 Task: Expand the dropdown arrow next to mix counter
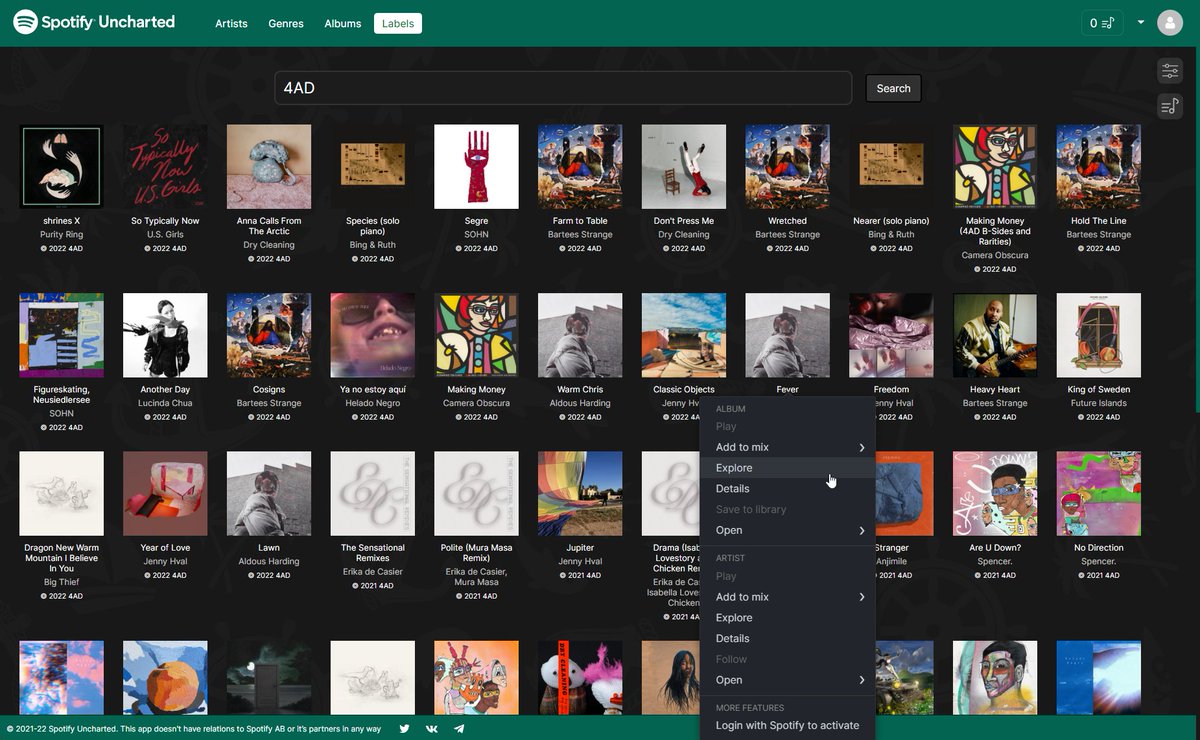pos(1141,22)
